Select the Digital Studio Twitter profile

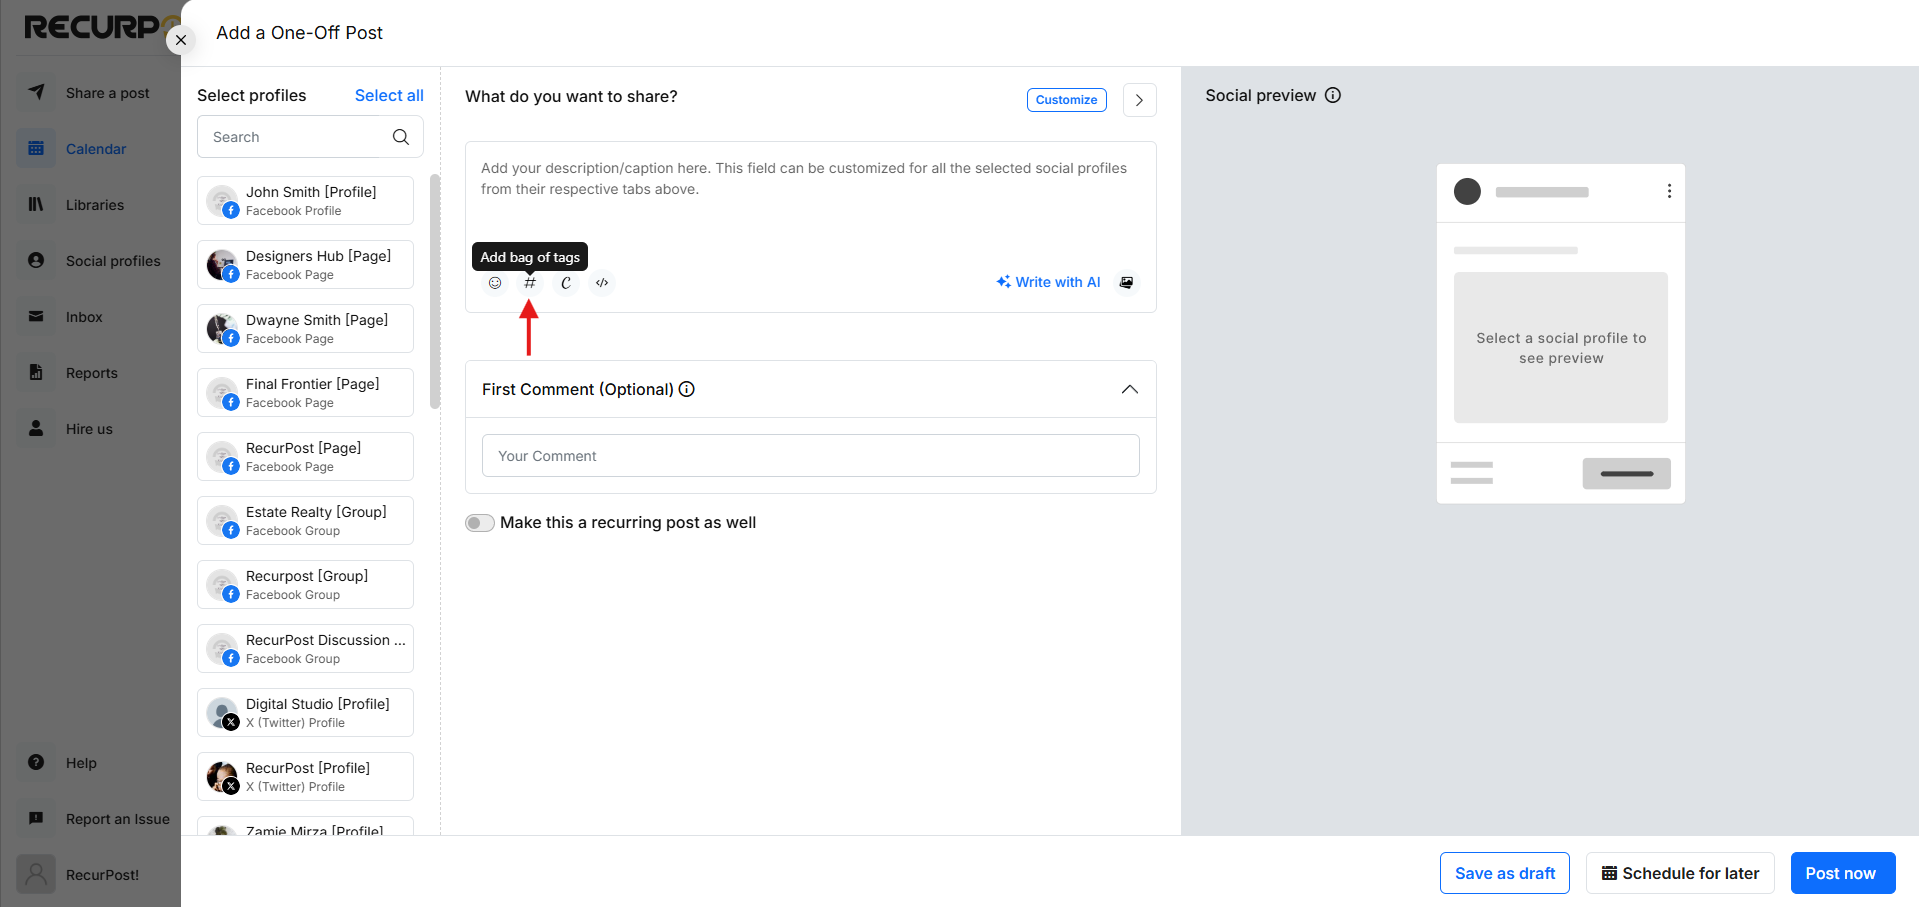pos(305,713)
